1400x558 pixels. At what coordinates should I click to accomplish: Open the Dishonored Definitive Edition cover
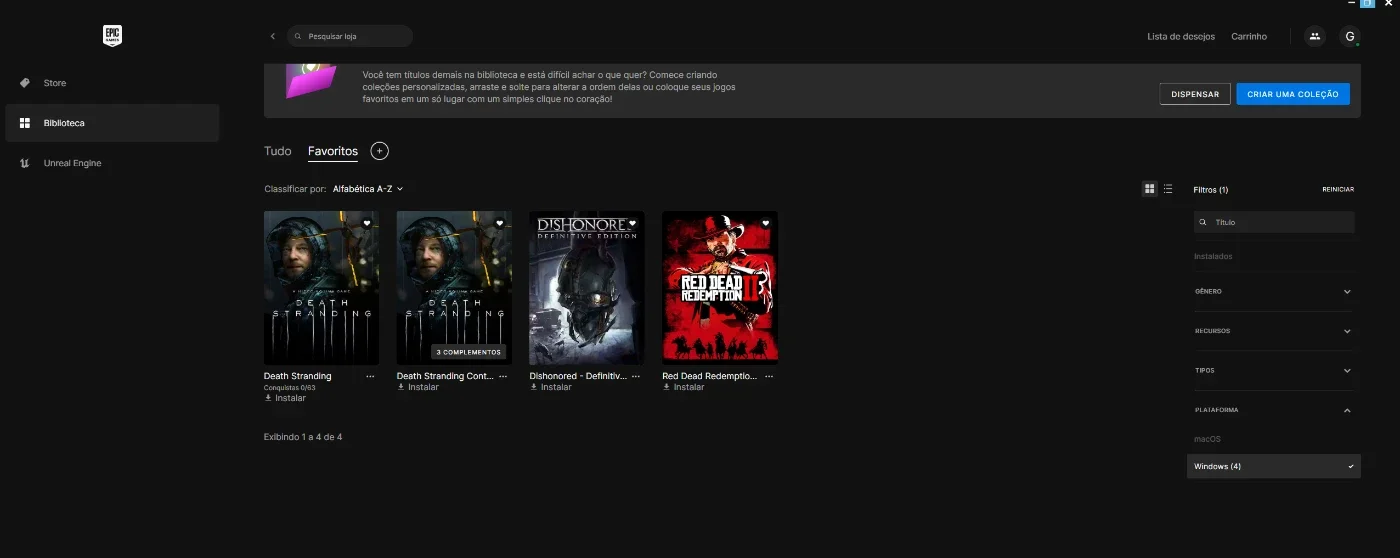coord(587,288)
